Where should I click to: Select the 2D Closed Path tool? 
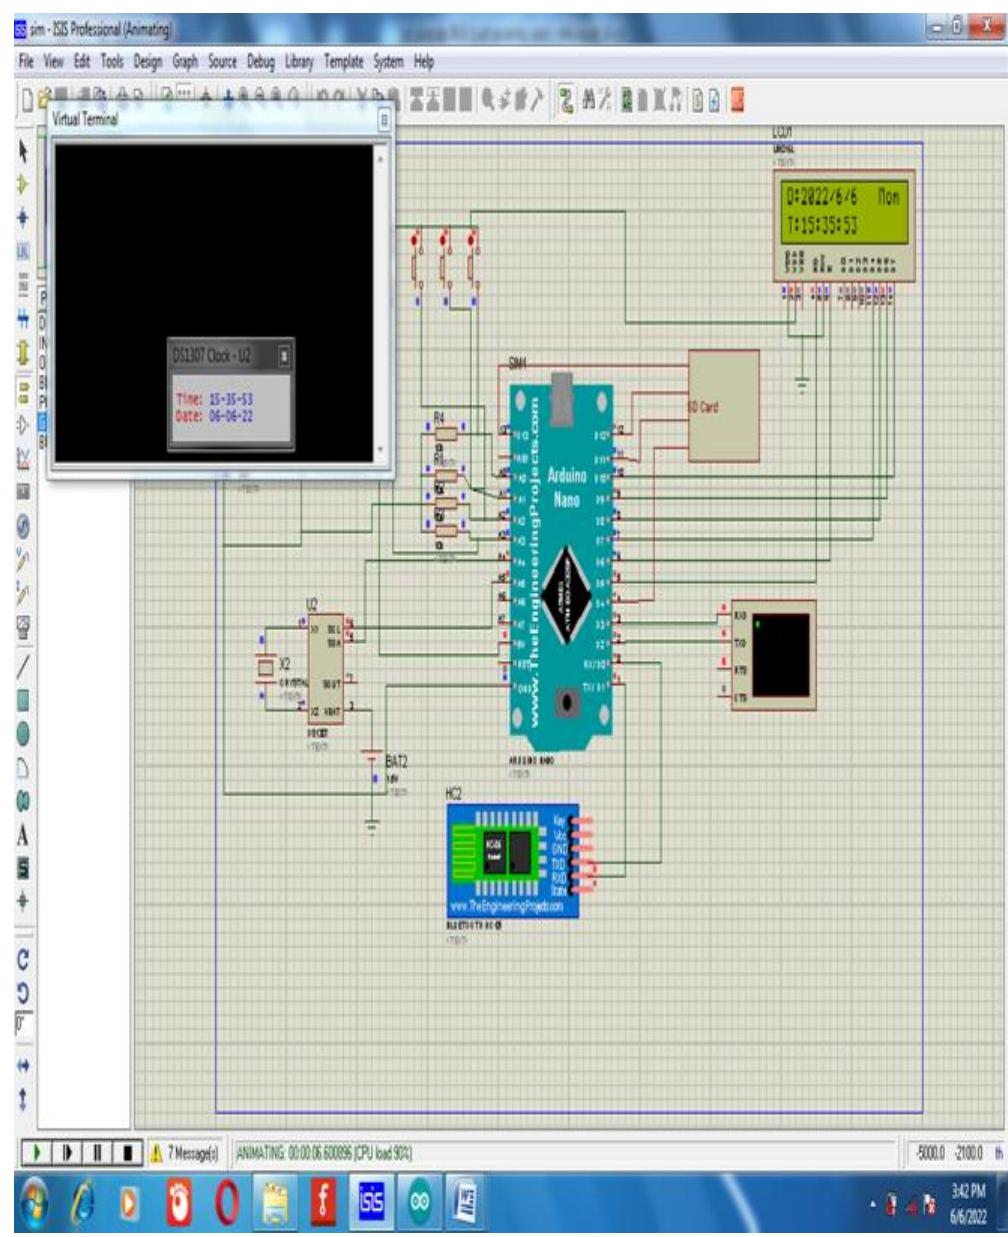22,801
